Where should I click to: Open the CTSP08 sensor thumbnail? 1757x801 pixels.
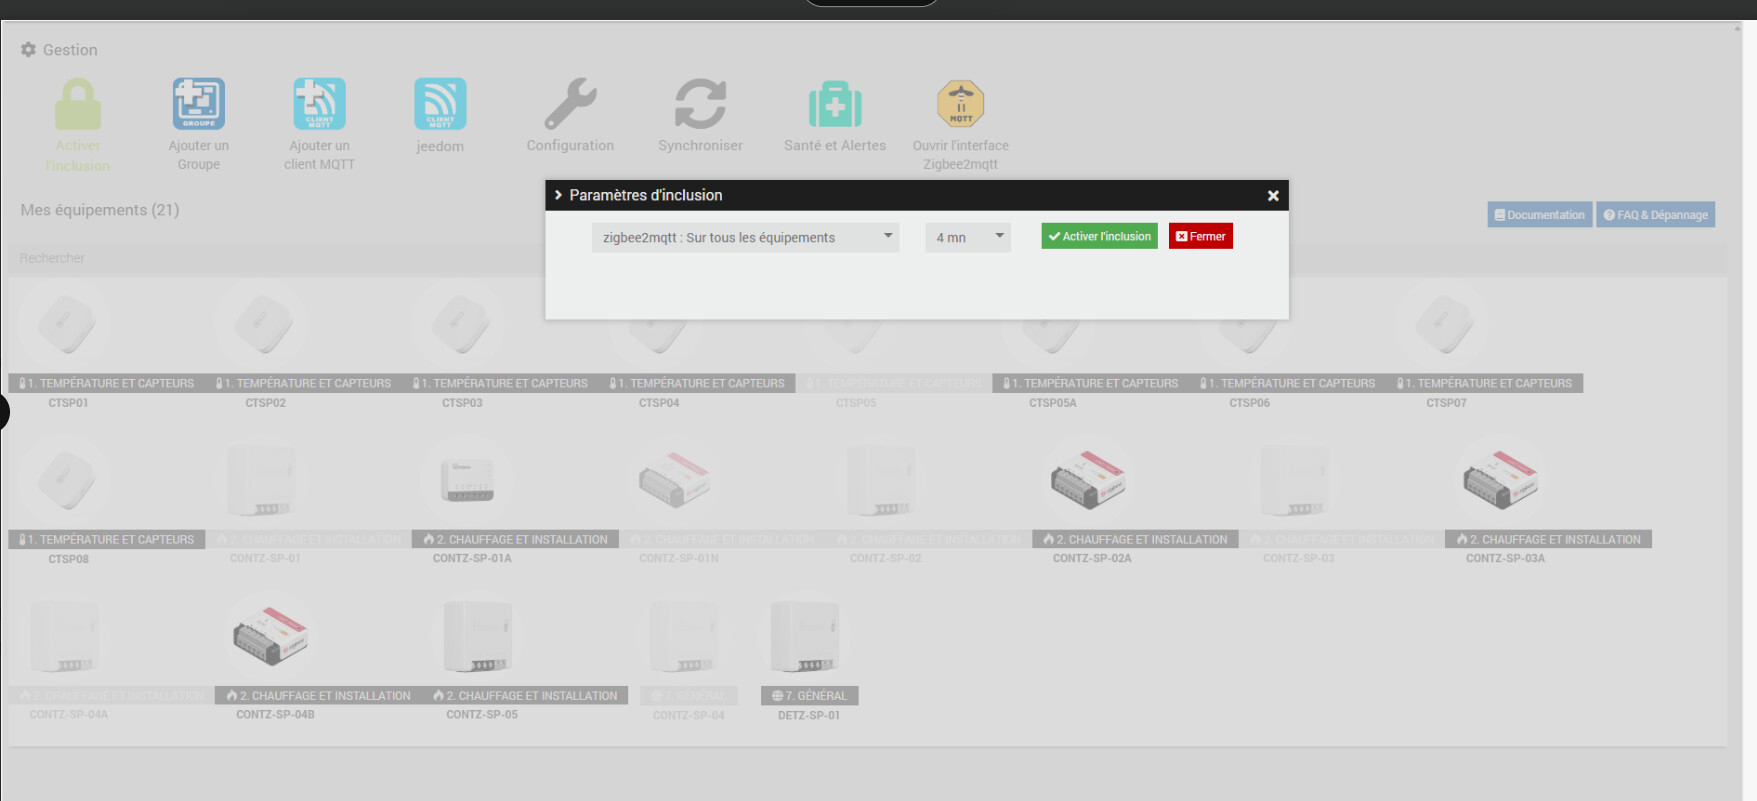click(x=67, y=480)
